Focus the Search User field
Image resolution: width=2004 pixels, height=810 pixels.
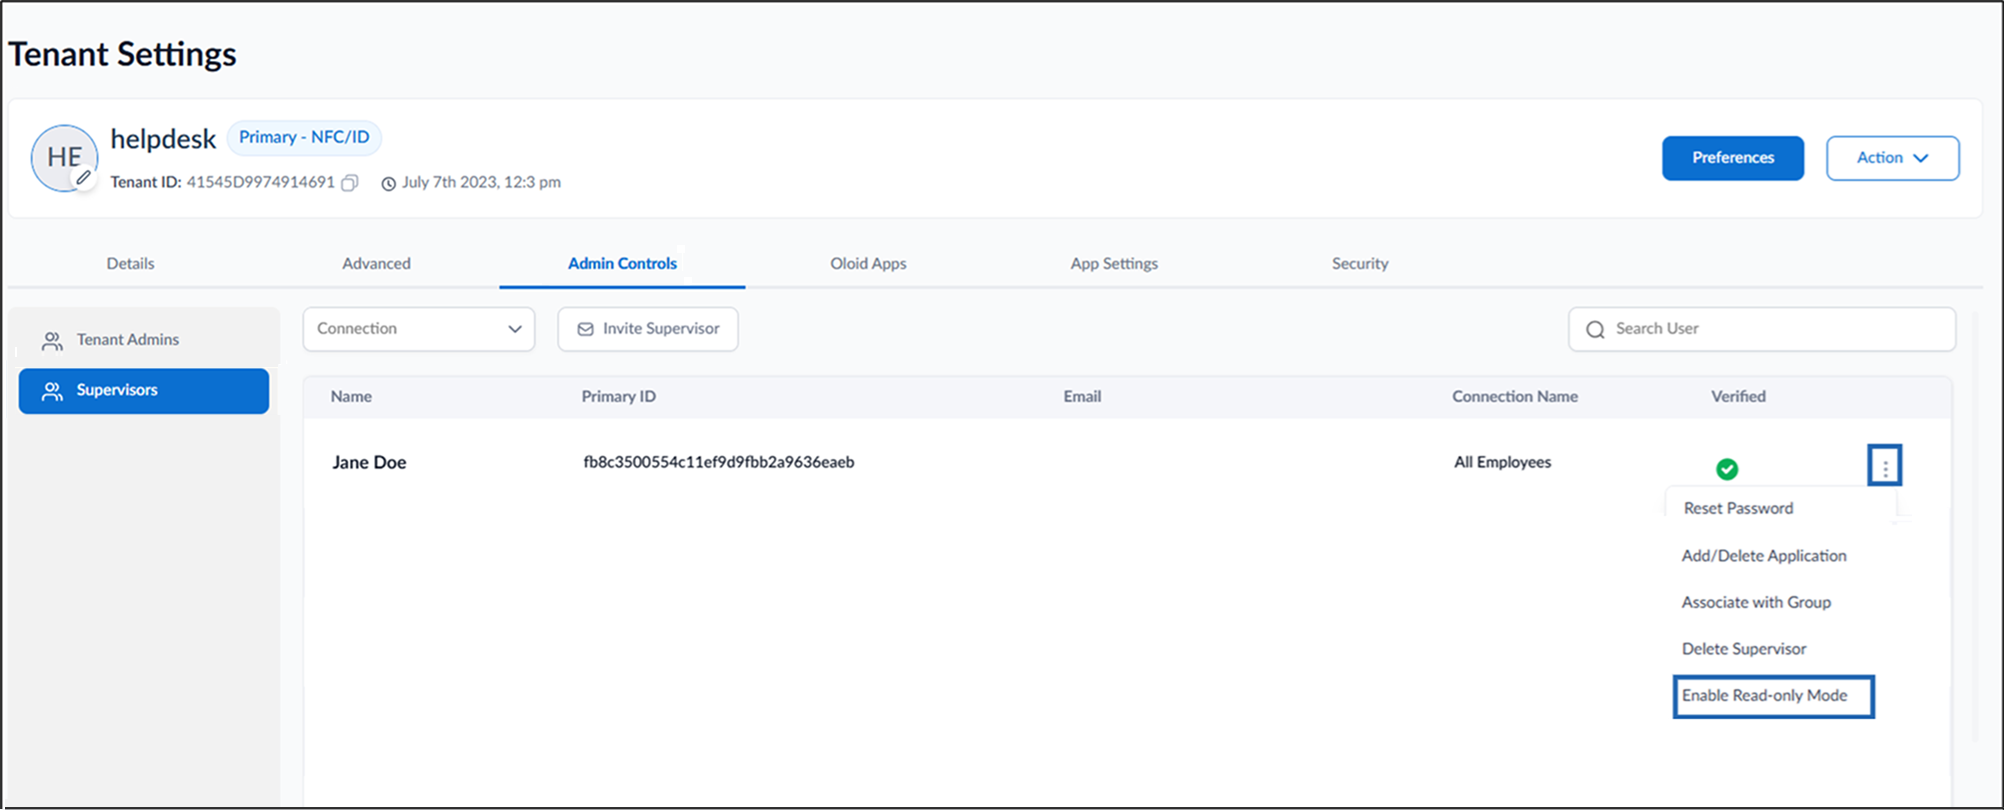coord(1762,329)
